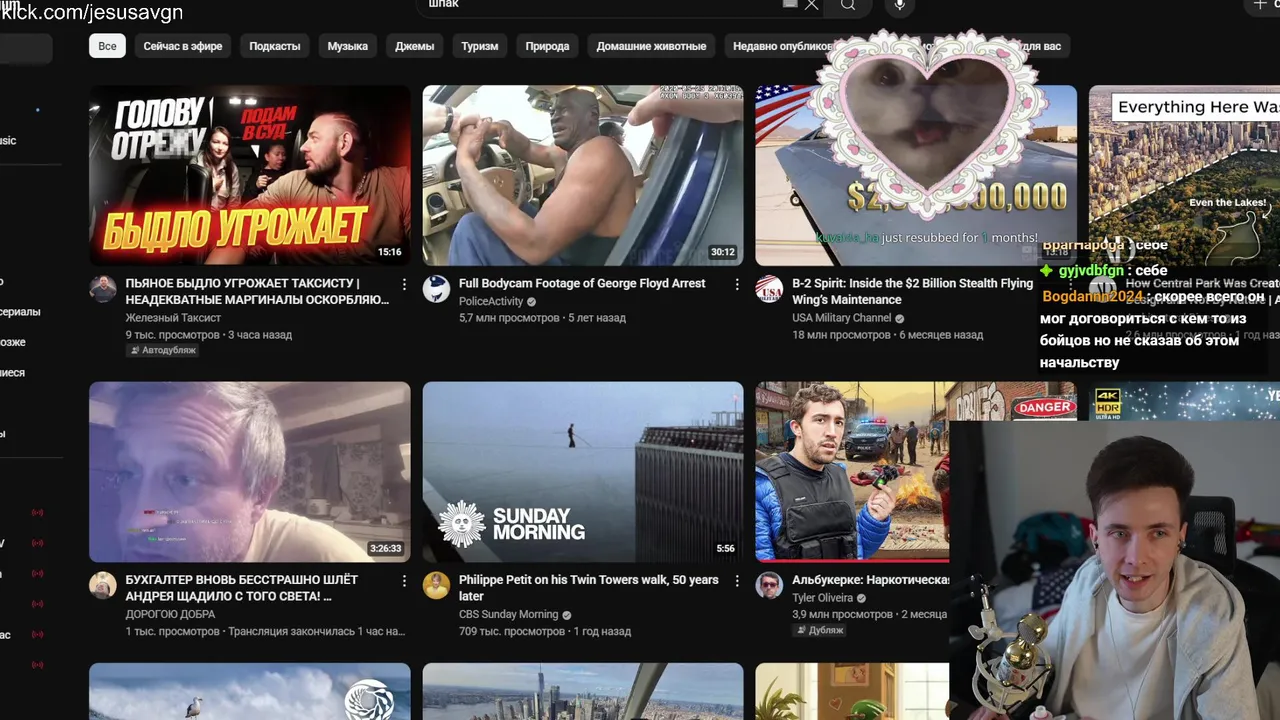Click the 15:16 duration label
Viewport: 1280px width, 720px height.
(390, 252)
